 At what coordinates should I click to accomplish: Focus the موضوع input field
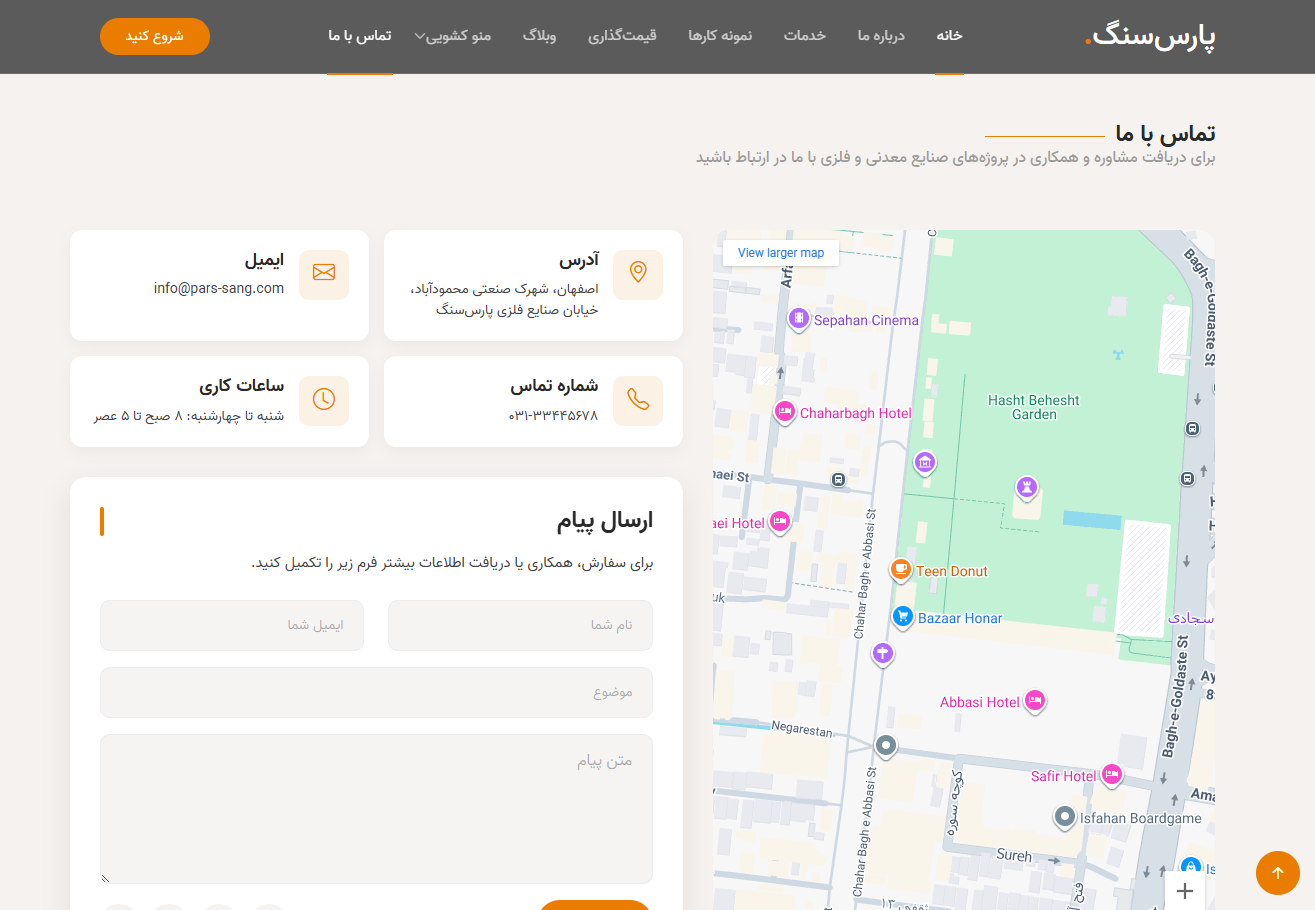(375, 692)
